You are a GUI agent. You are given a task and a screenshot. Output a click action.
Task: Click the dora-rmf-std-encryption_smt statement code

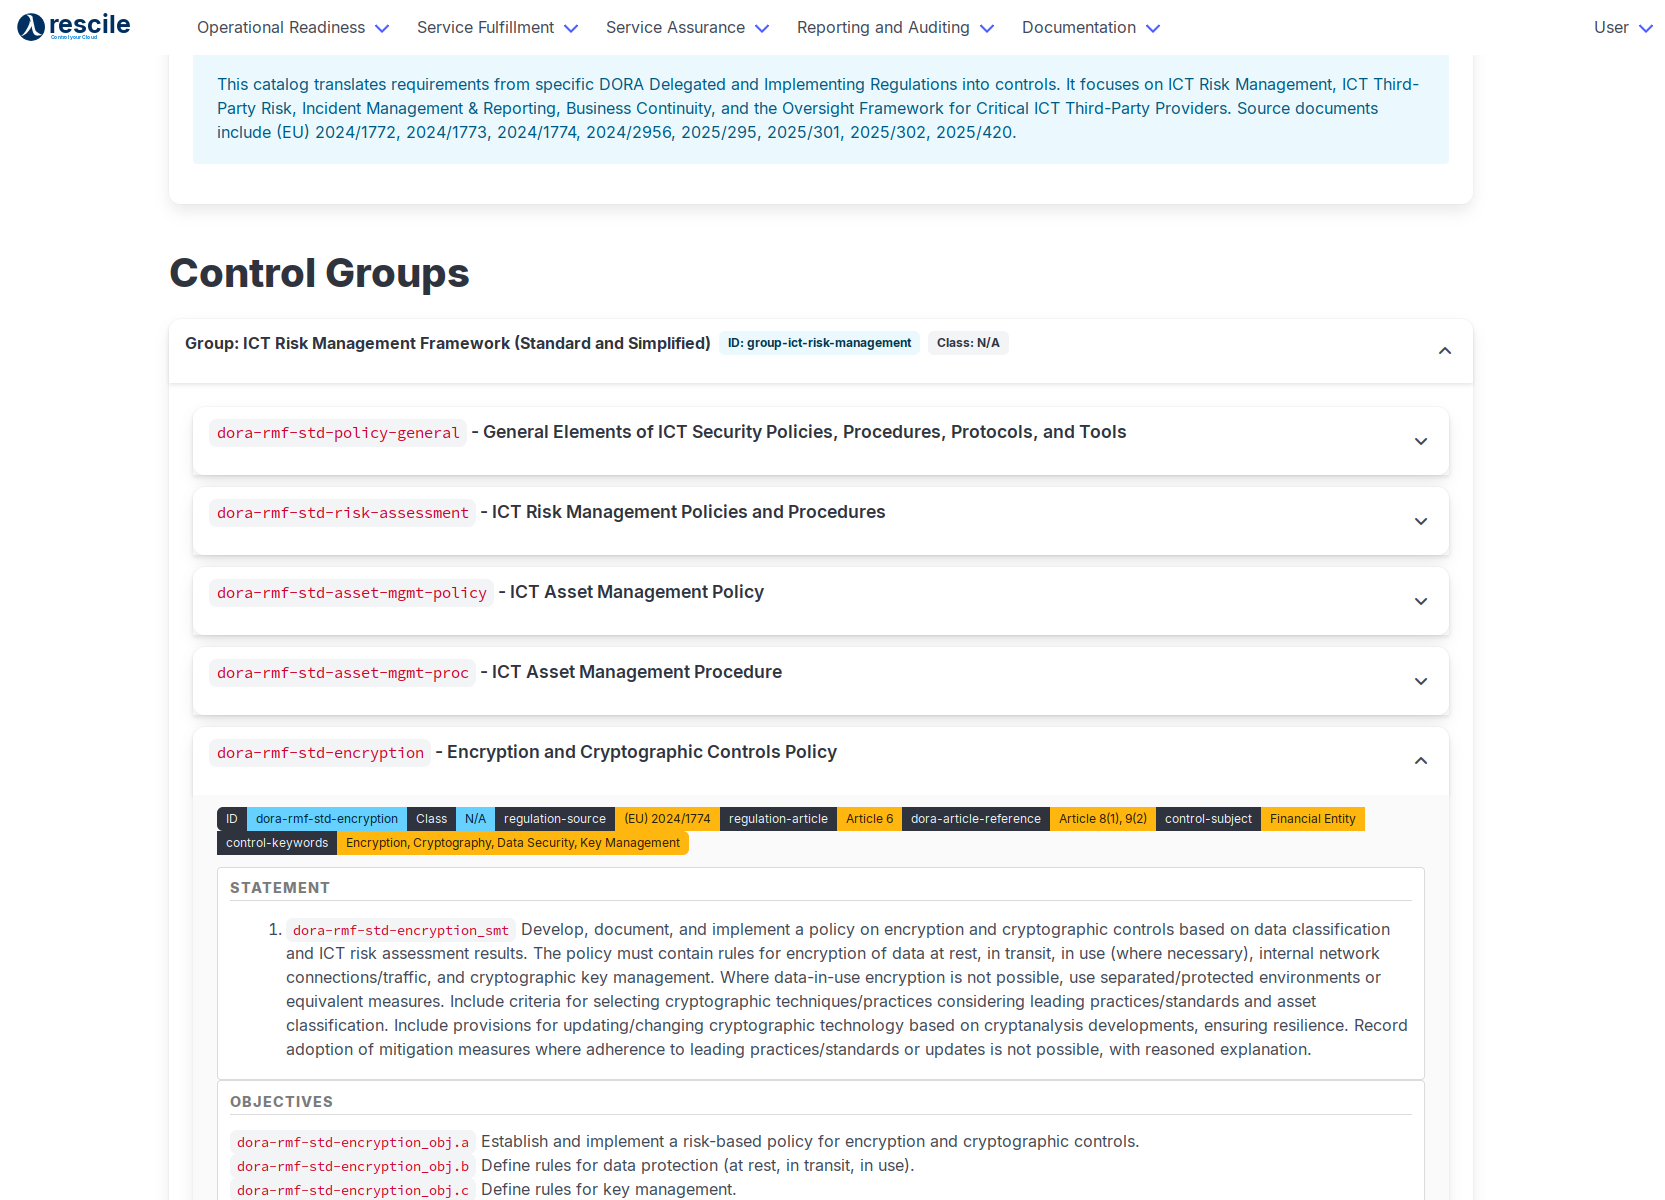pyautogui.click(x=400, y=931)
